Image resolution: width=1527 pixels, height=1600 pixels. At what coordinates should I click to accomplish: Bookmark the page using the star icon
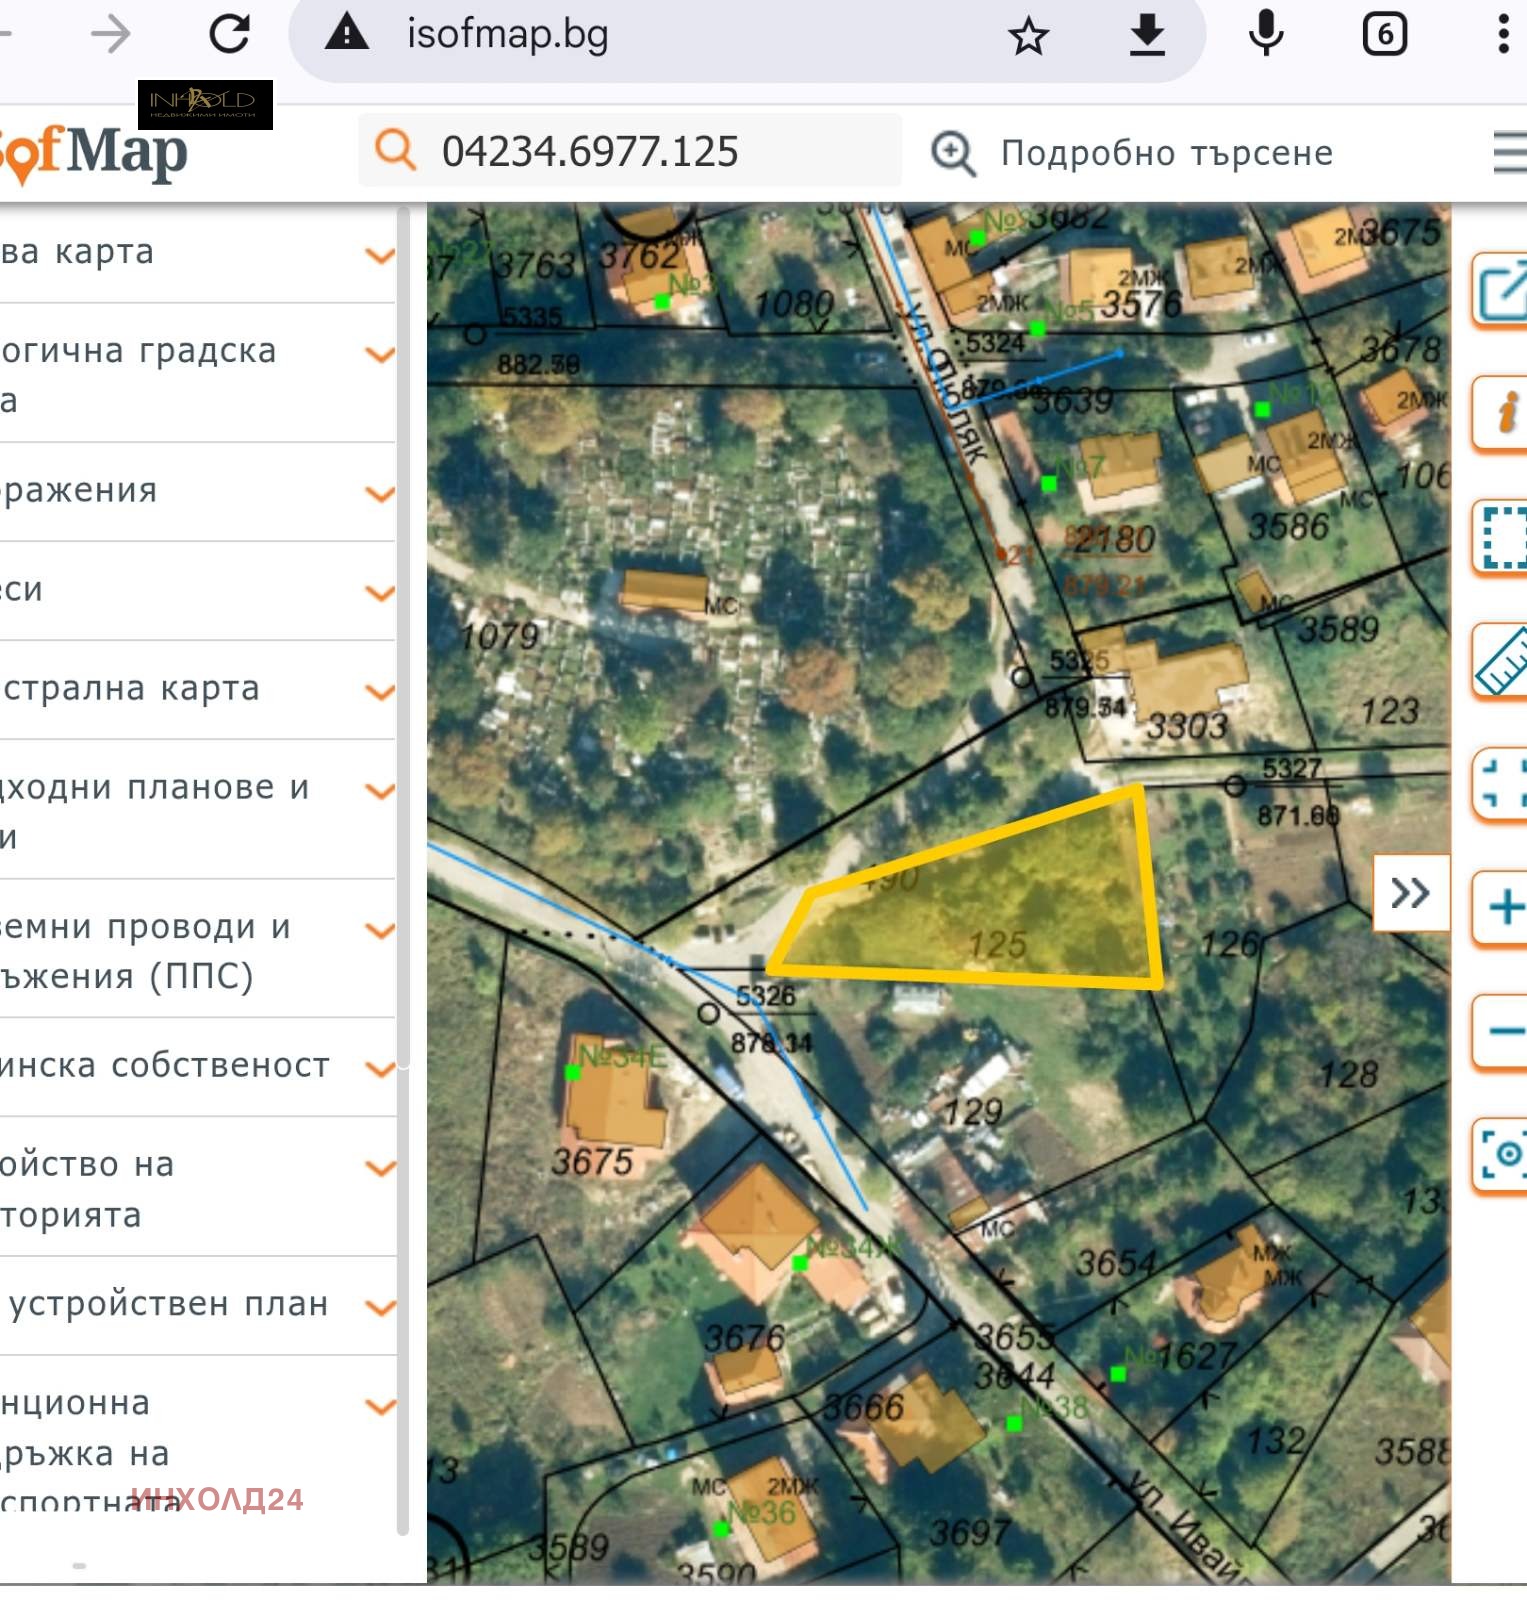[x=1027, y=37]
